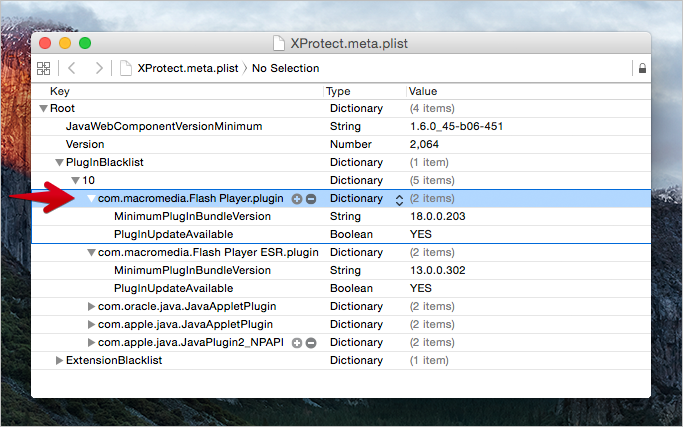Click (4 items) value of Root
The height and width of the screenshot is (427, 683).
(432, 108)
